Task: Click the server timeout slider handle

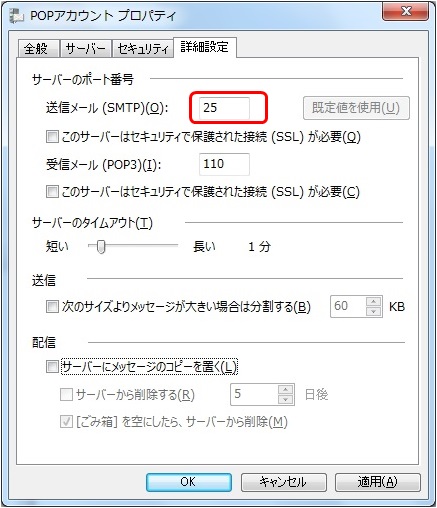Action: (x=101, y=247)
